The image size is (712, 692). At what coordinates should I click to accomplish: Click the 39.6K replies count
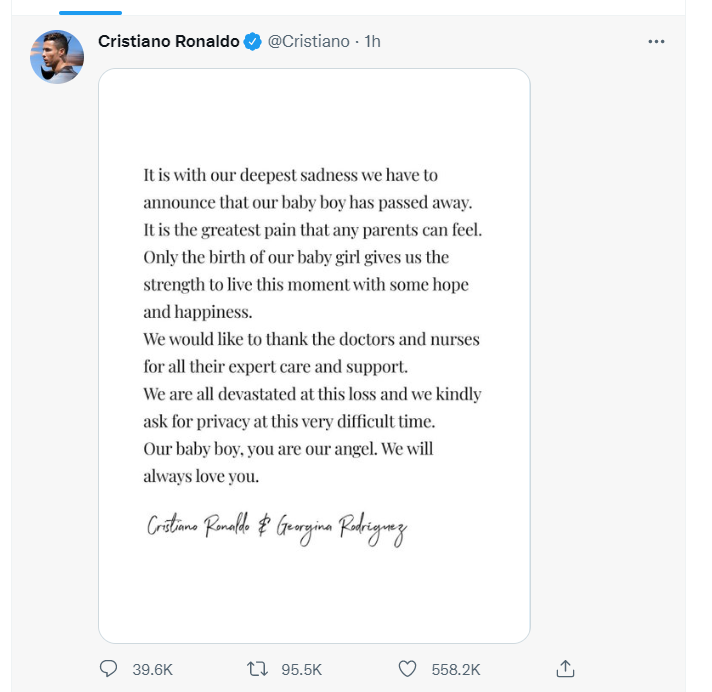152,669
